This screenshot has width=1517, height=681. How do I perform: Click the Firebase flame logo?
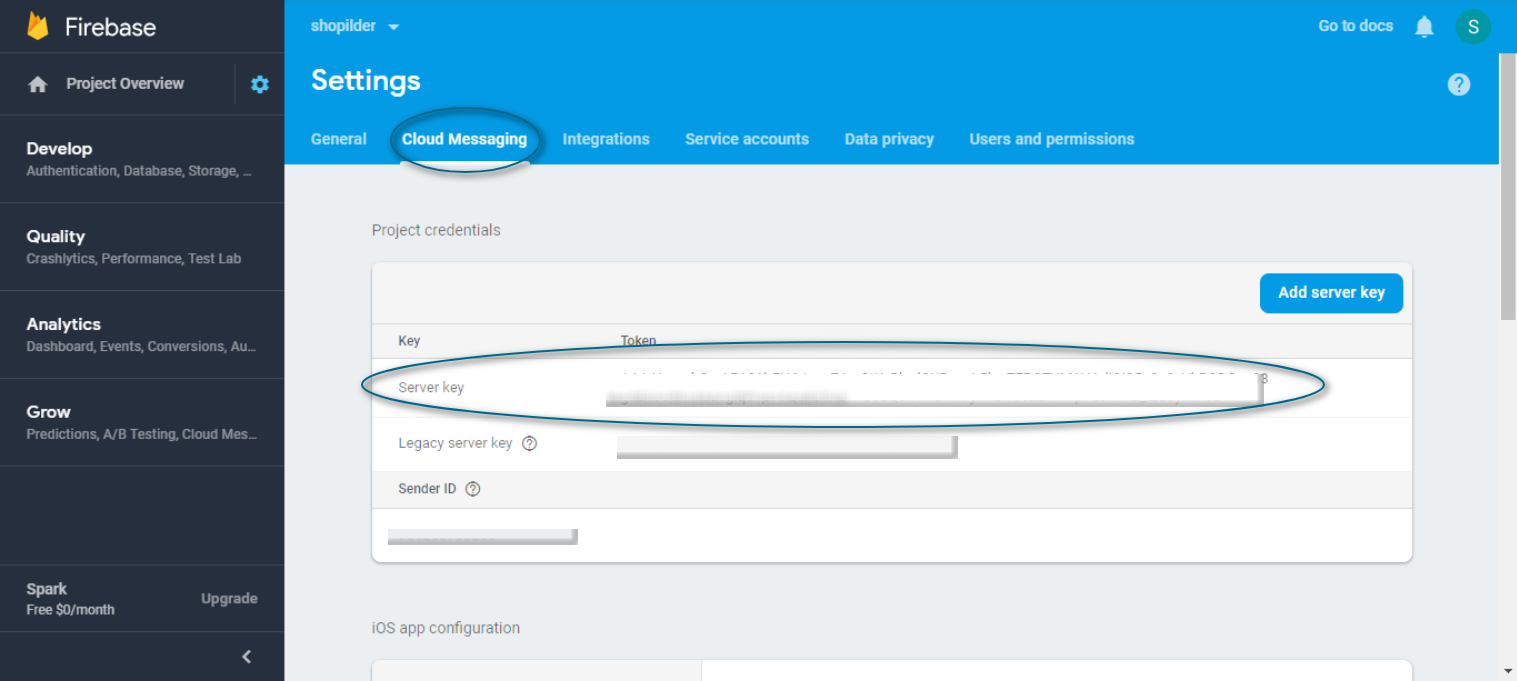(x=38, y=26)
